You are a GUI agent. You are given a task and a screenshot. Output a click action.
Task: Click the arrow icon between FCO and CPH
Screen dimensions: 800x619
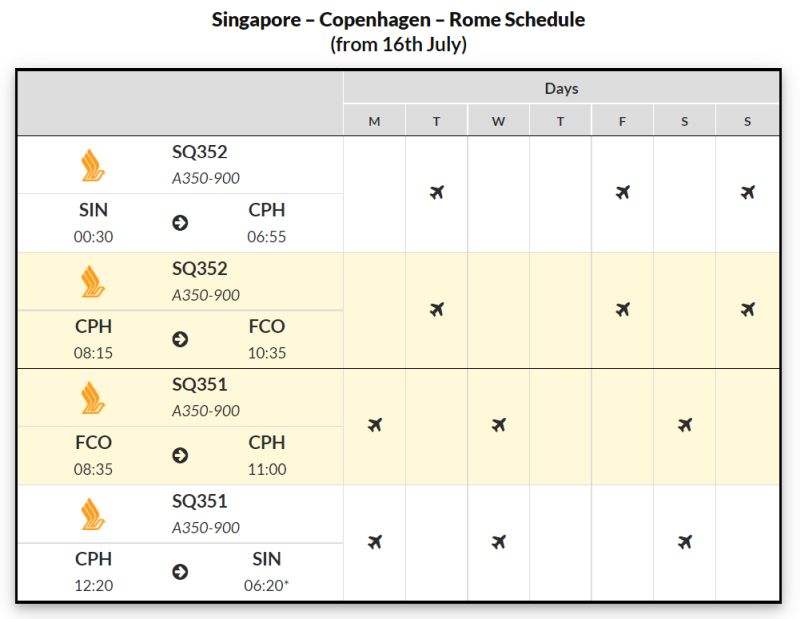[180, 456]
